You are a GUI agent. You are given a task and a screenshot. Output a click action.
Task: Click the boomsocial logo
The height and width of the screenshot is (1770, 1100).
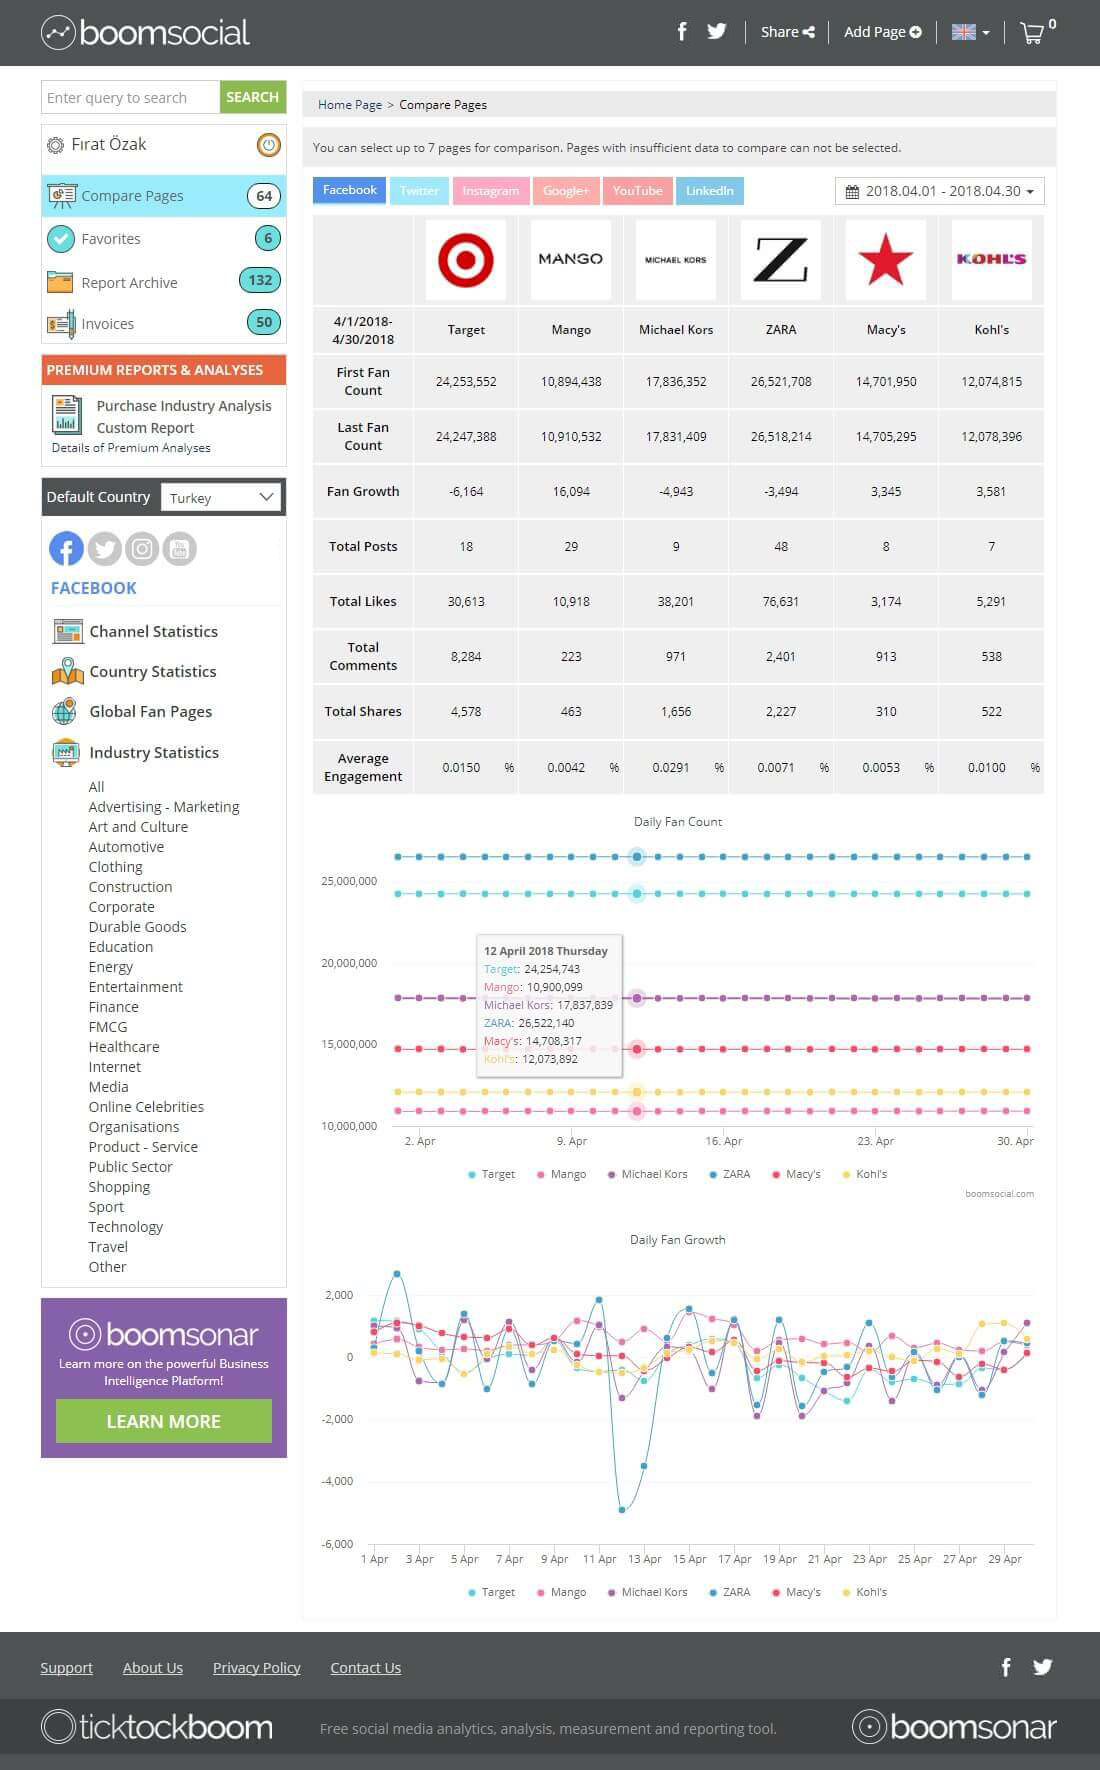[x=146, y=32]
